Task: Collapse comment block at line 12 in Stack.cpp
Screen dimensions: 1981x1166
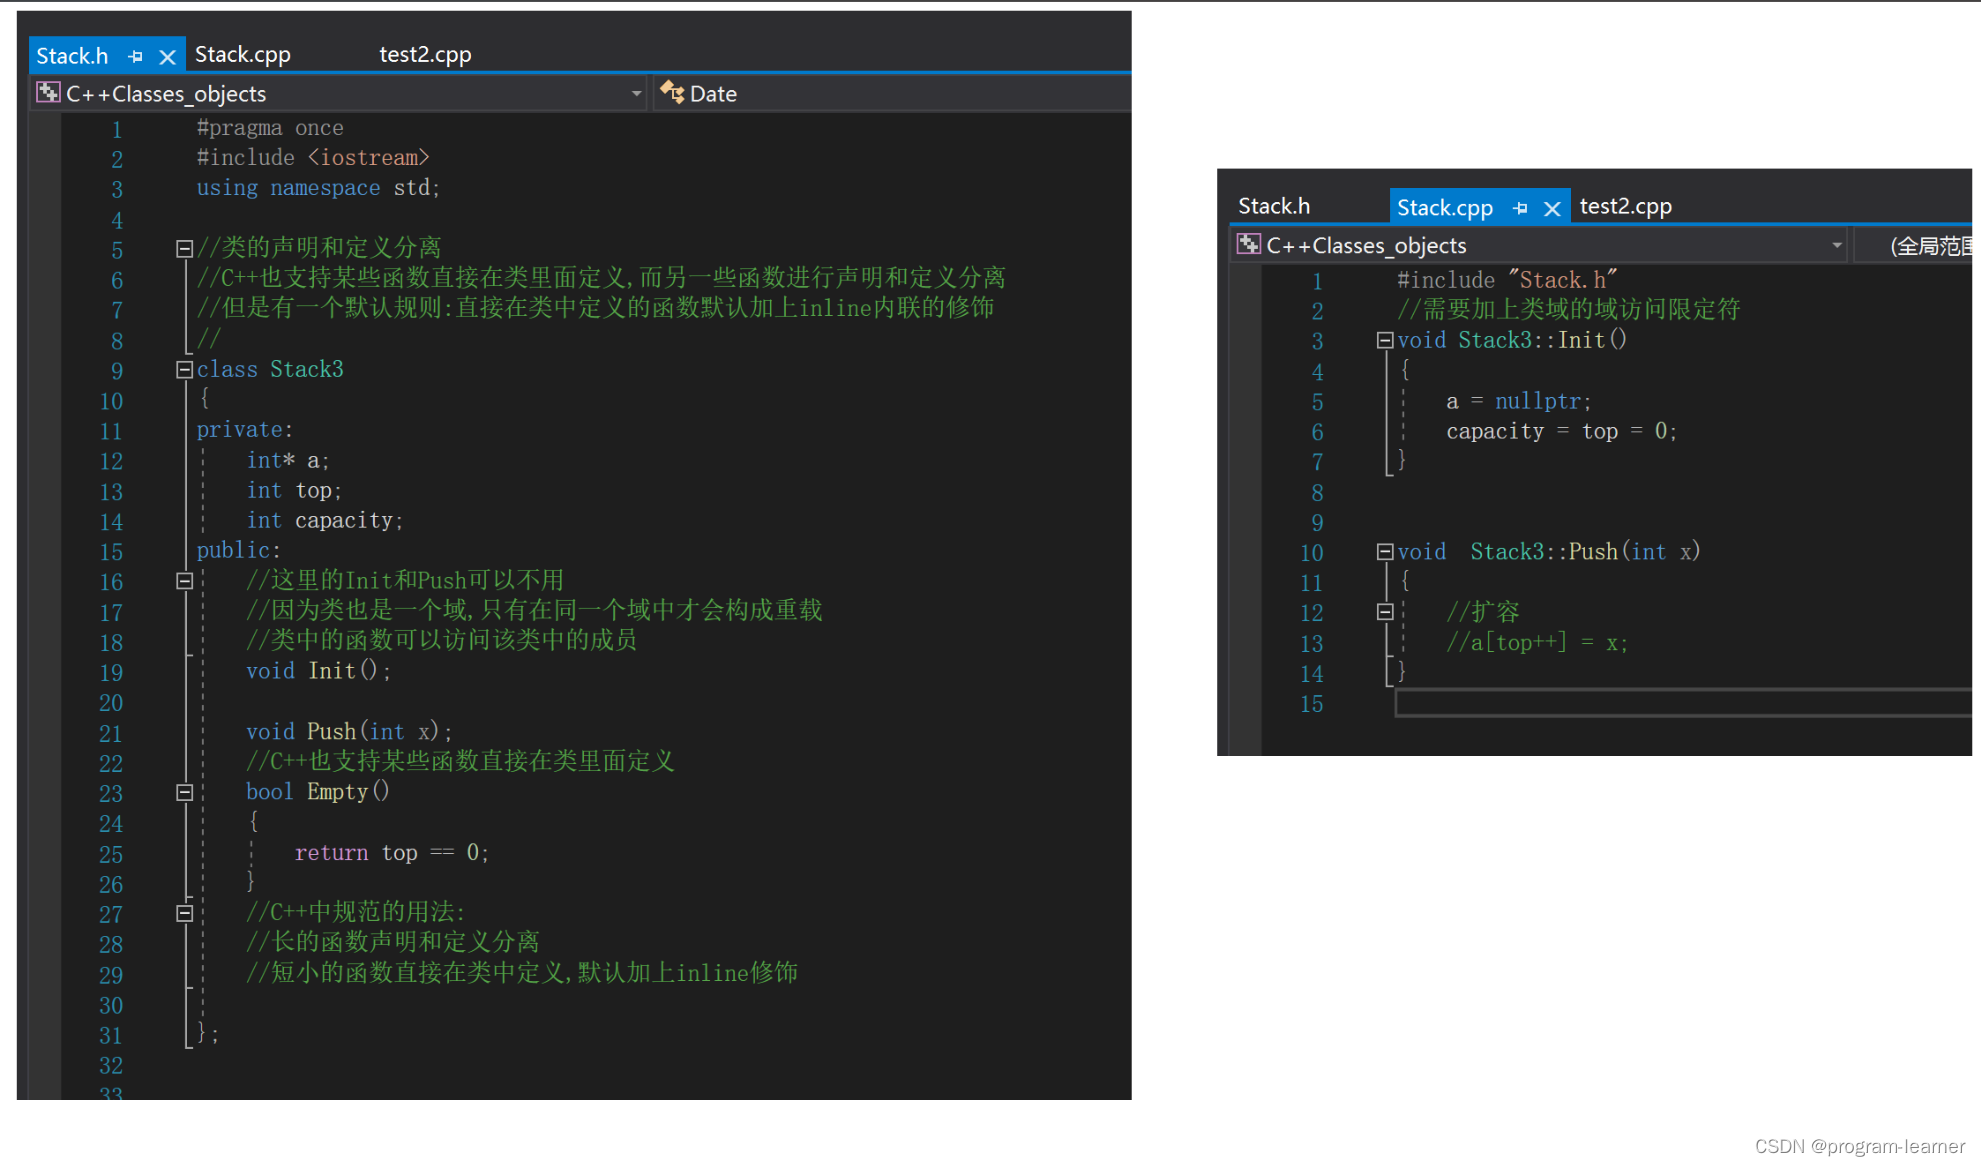Action: tap(1385, 612)
